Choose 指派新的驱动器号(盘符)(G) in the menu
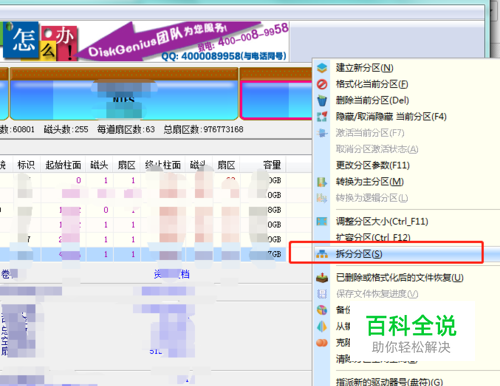Image resolution: width=500 pixels, height=386 pixels. (389, 382)
